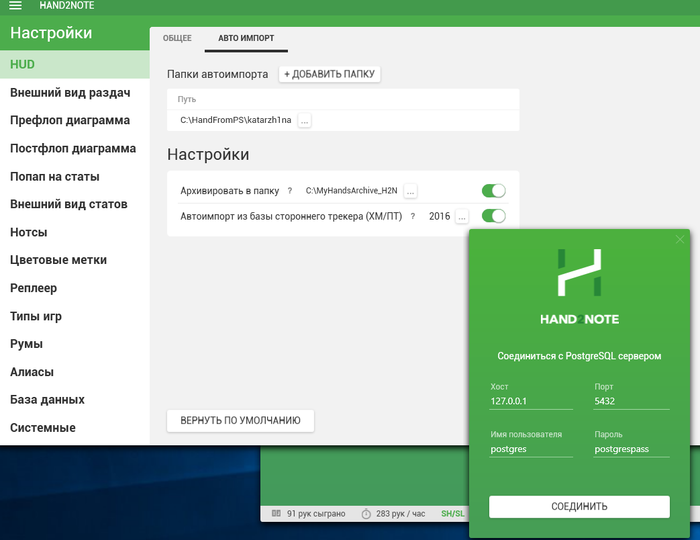700x540 pixels.
Task: Click the ДОБАВИТЬ ПАПКУ button
Action: pos(329,74)
